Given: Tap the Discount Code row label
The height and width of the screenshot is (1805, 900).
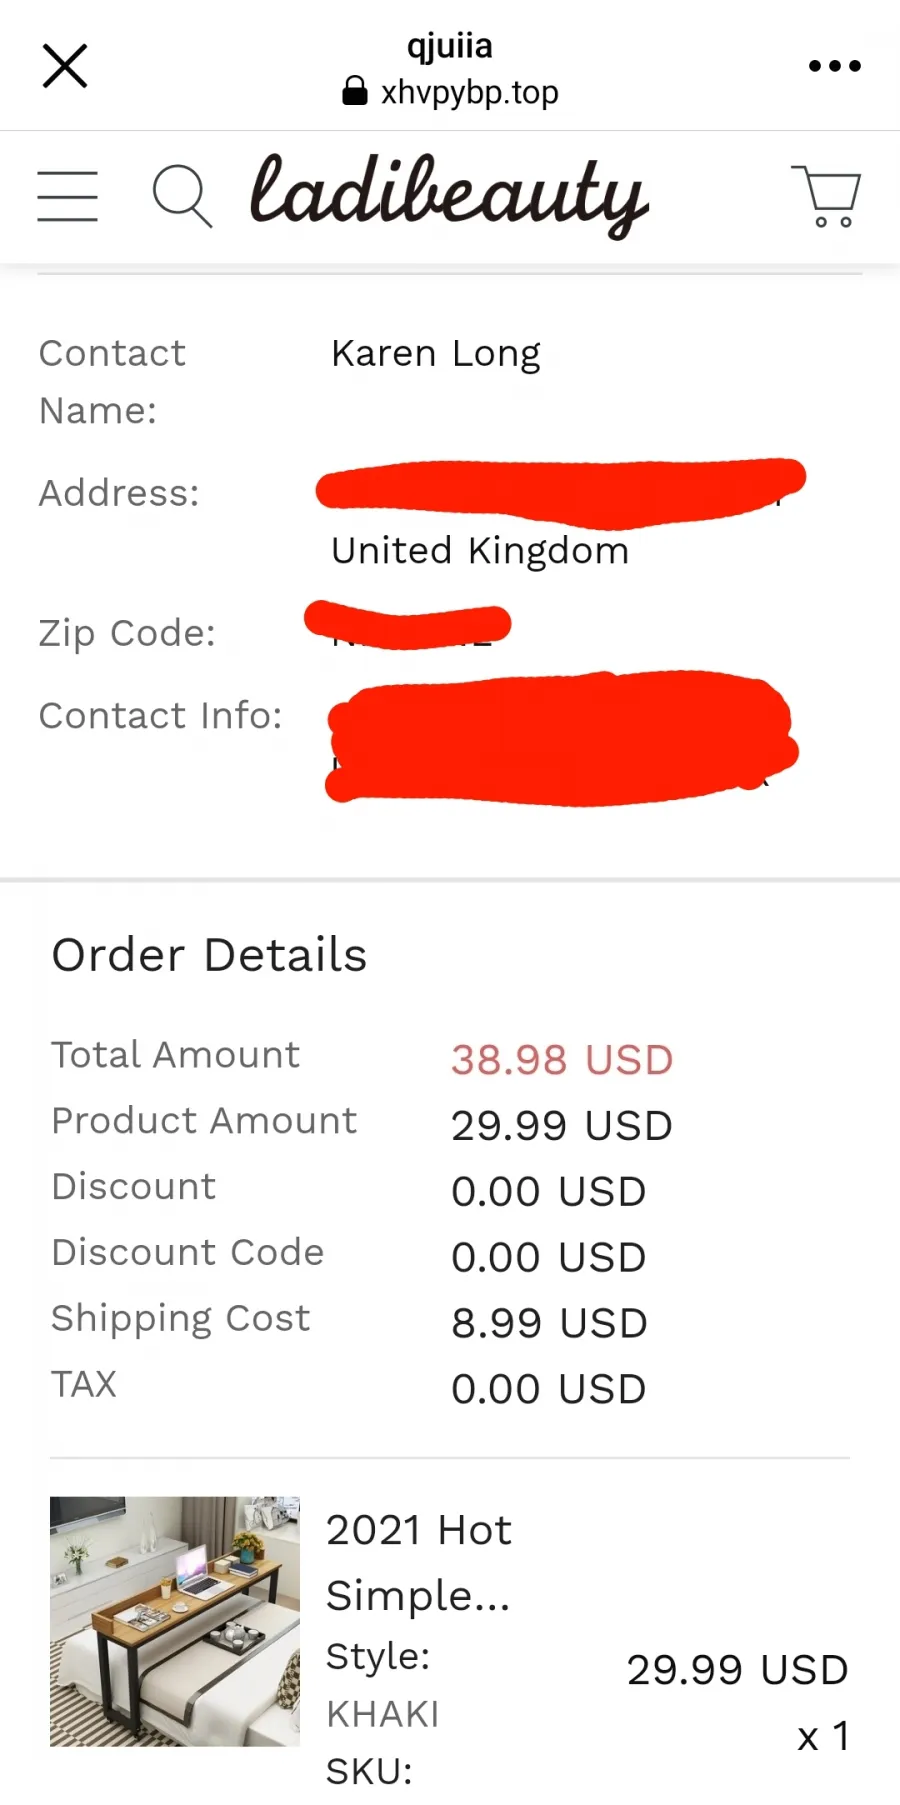Looking at the screenshot, I should [188, 1252].
